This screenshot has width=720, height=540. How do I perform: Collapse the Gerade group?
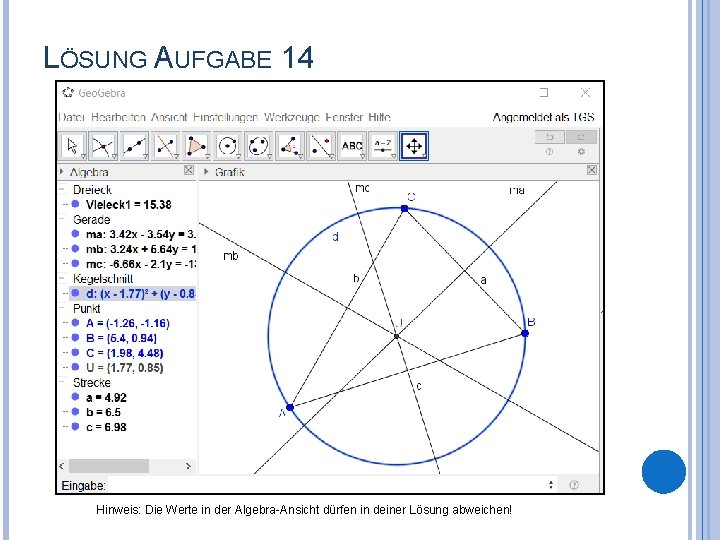click(62, 219)
